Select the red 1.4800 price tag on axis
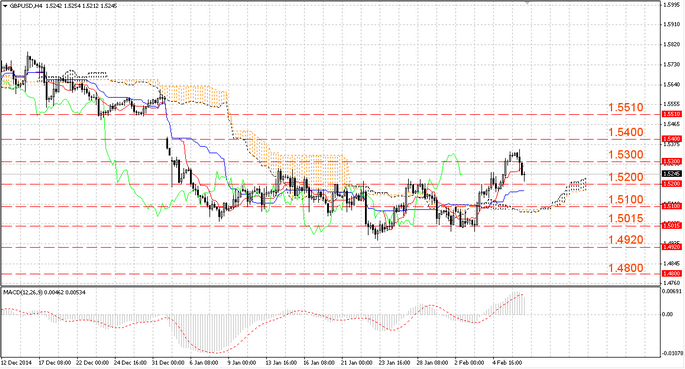The width and height of the screenshot is (685, 369). 671,273
